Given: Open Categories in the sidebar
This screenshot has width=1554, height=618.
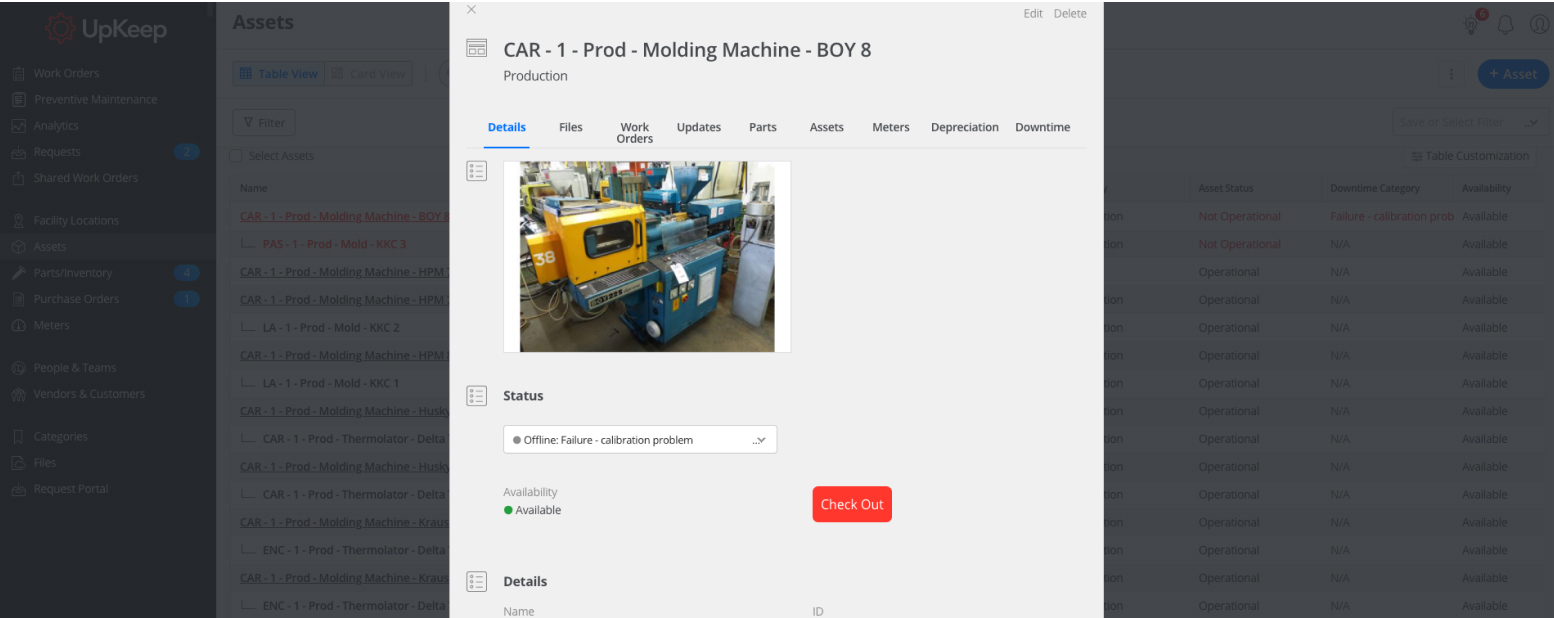Looking at the screenshot, I should pos(61,436).
